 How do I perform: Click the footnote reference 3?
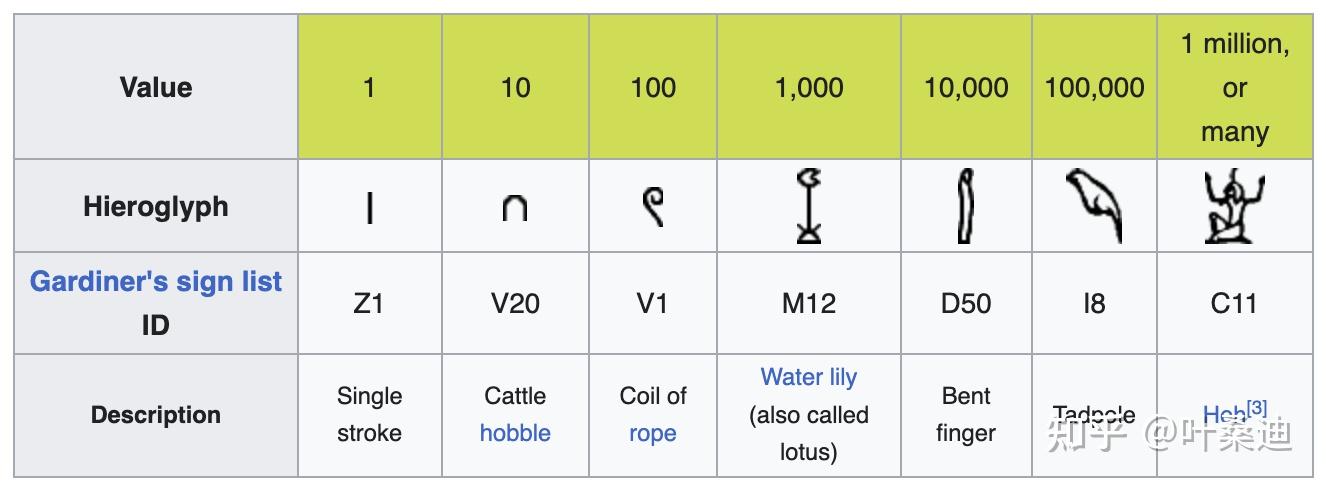1257,408
